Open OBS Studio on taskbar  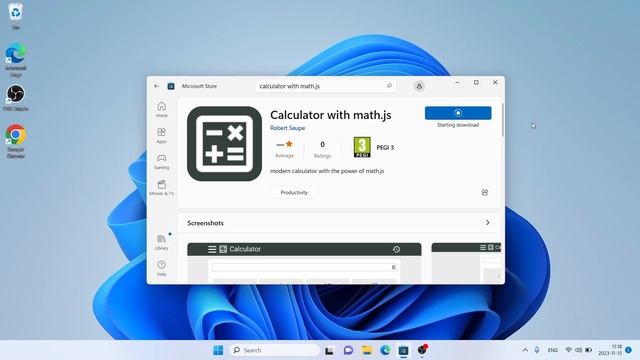point(422,350)
